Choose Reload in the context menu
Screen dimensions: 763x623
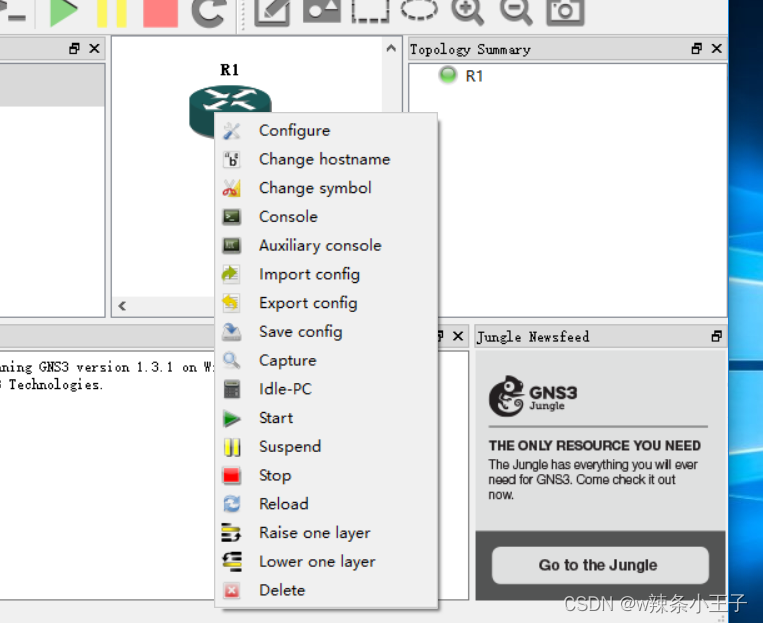pos(326,504)
